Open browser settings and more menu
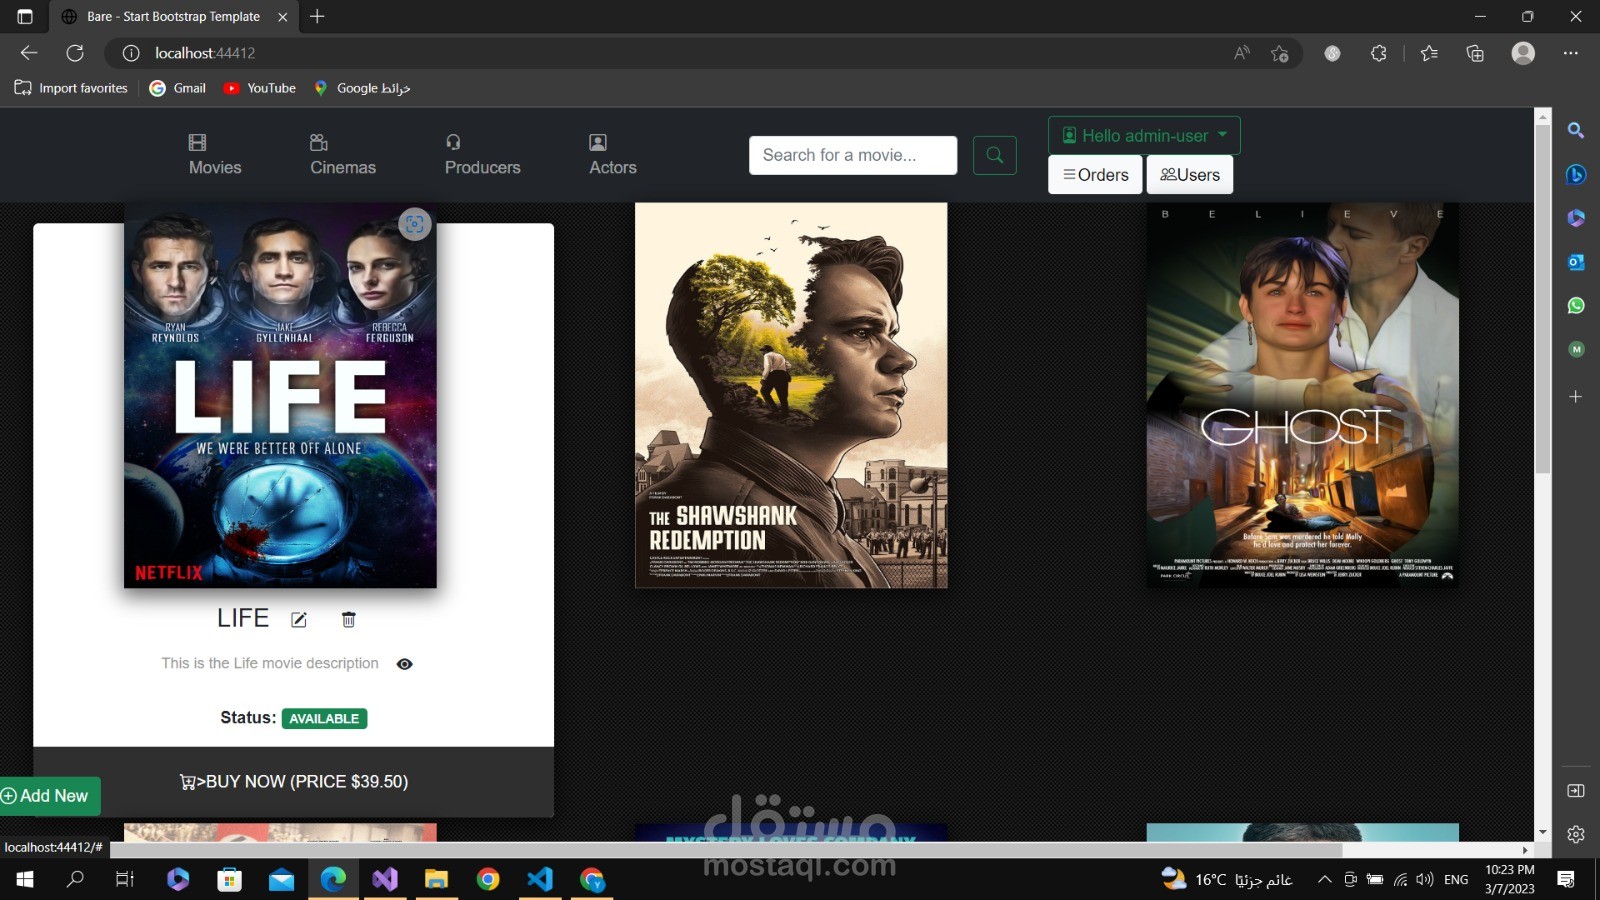The image size is (1600, 900). (1571, 53)
